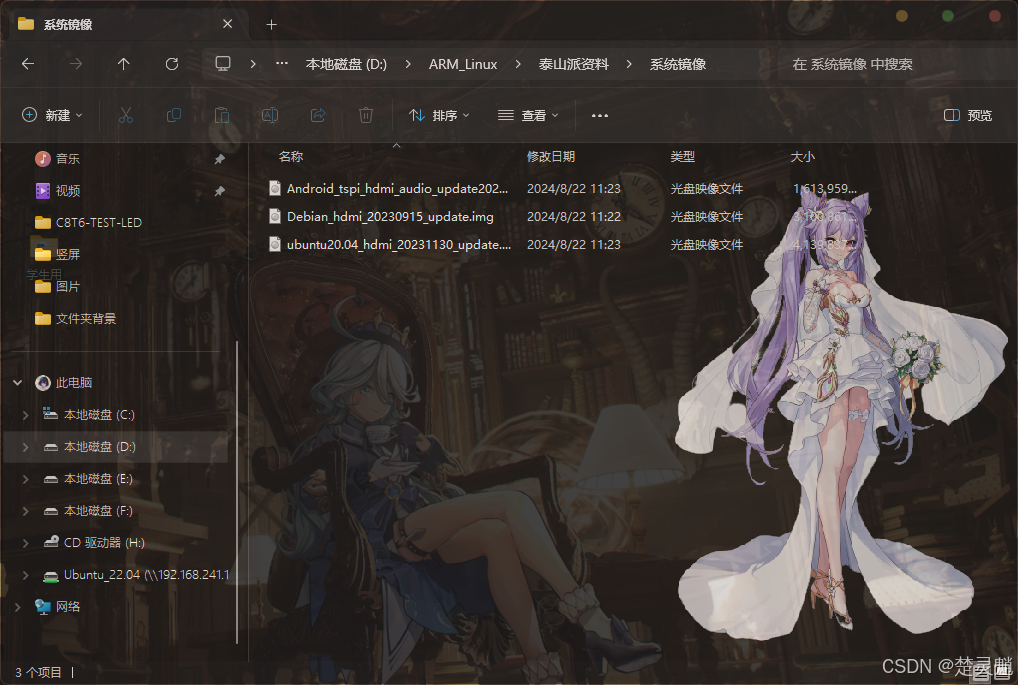Expand 本地磁盘 (F:) in the tree
The image size is (1018, 685).
[25, 511]
